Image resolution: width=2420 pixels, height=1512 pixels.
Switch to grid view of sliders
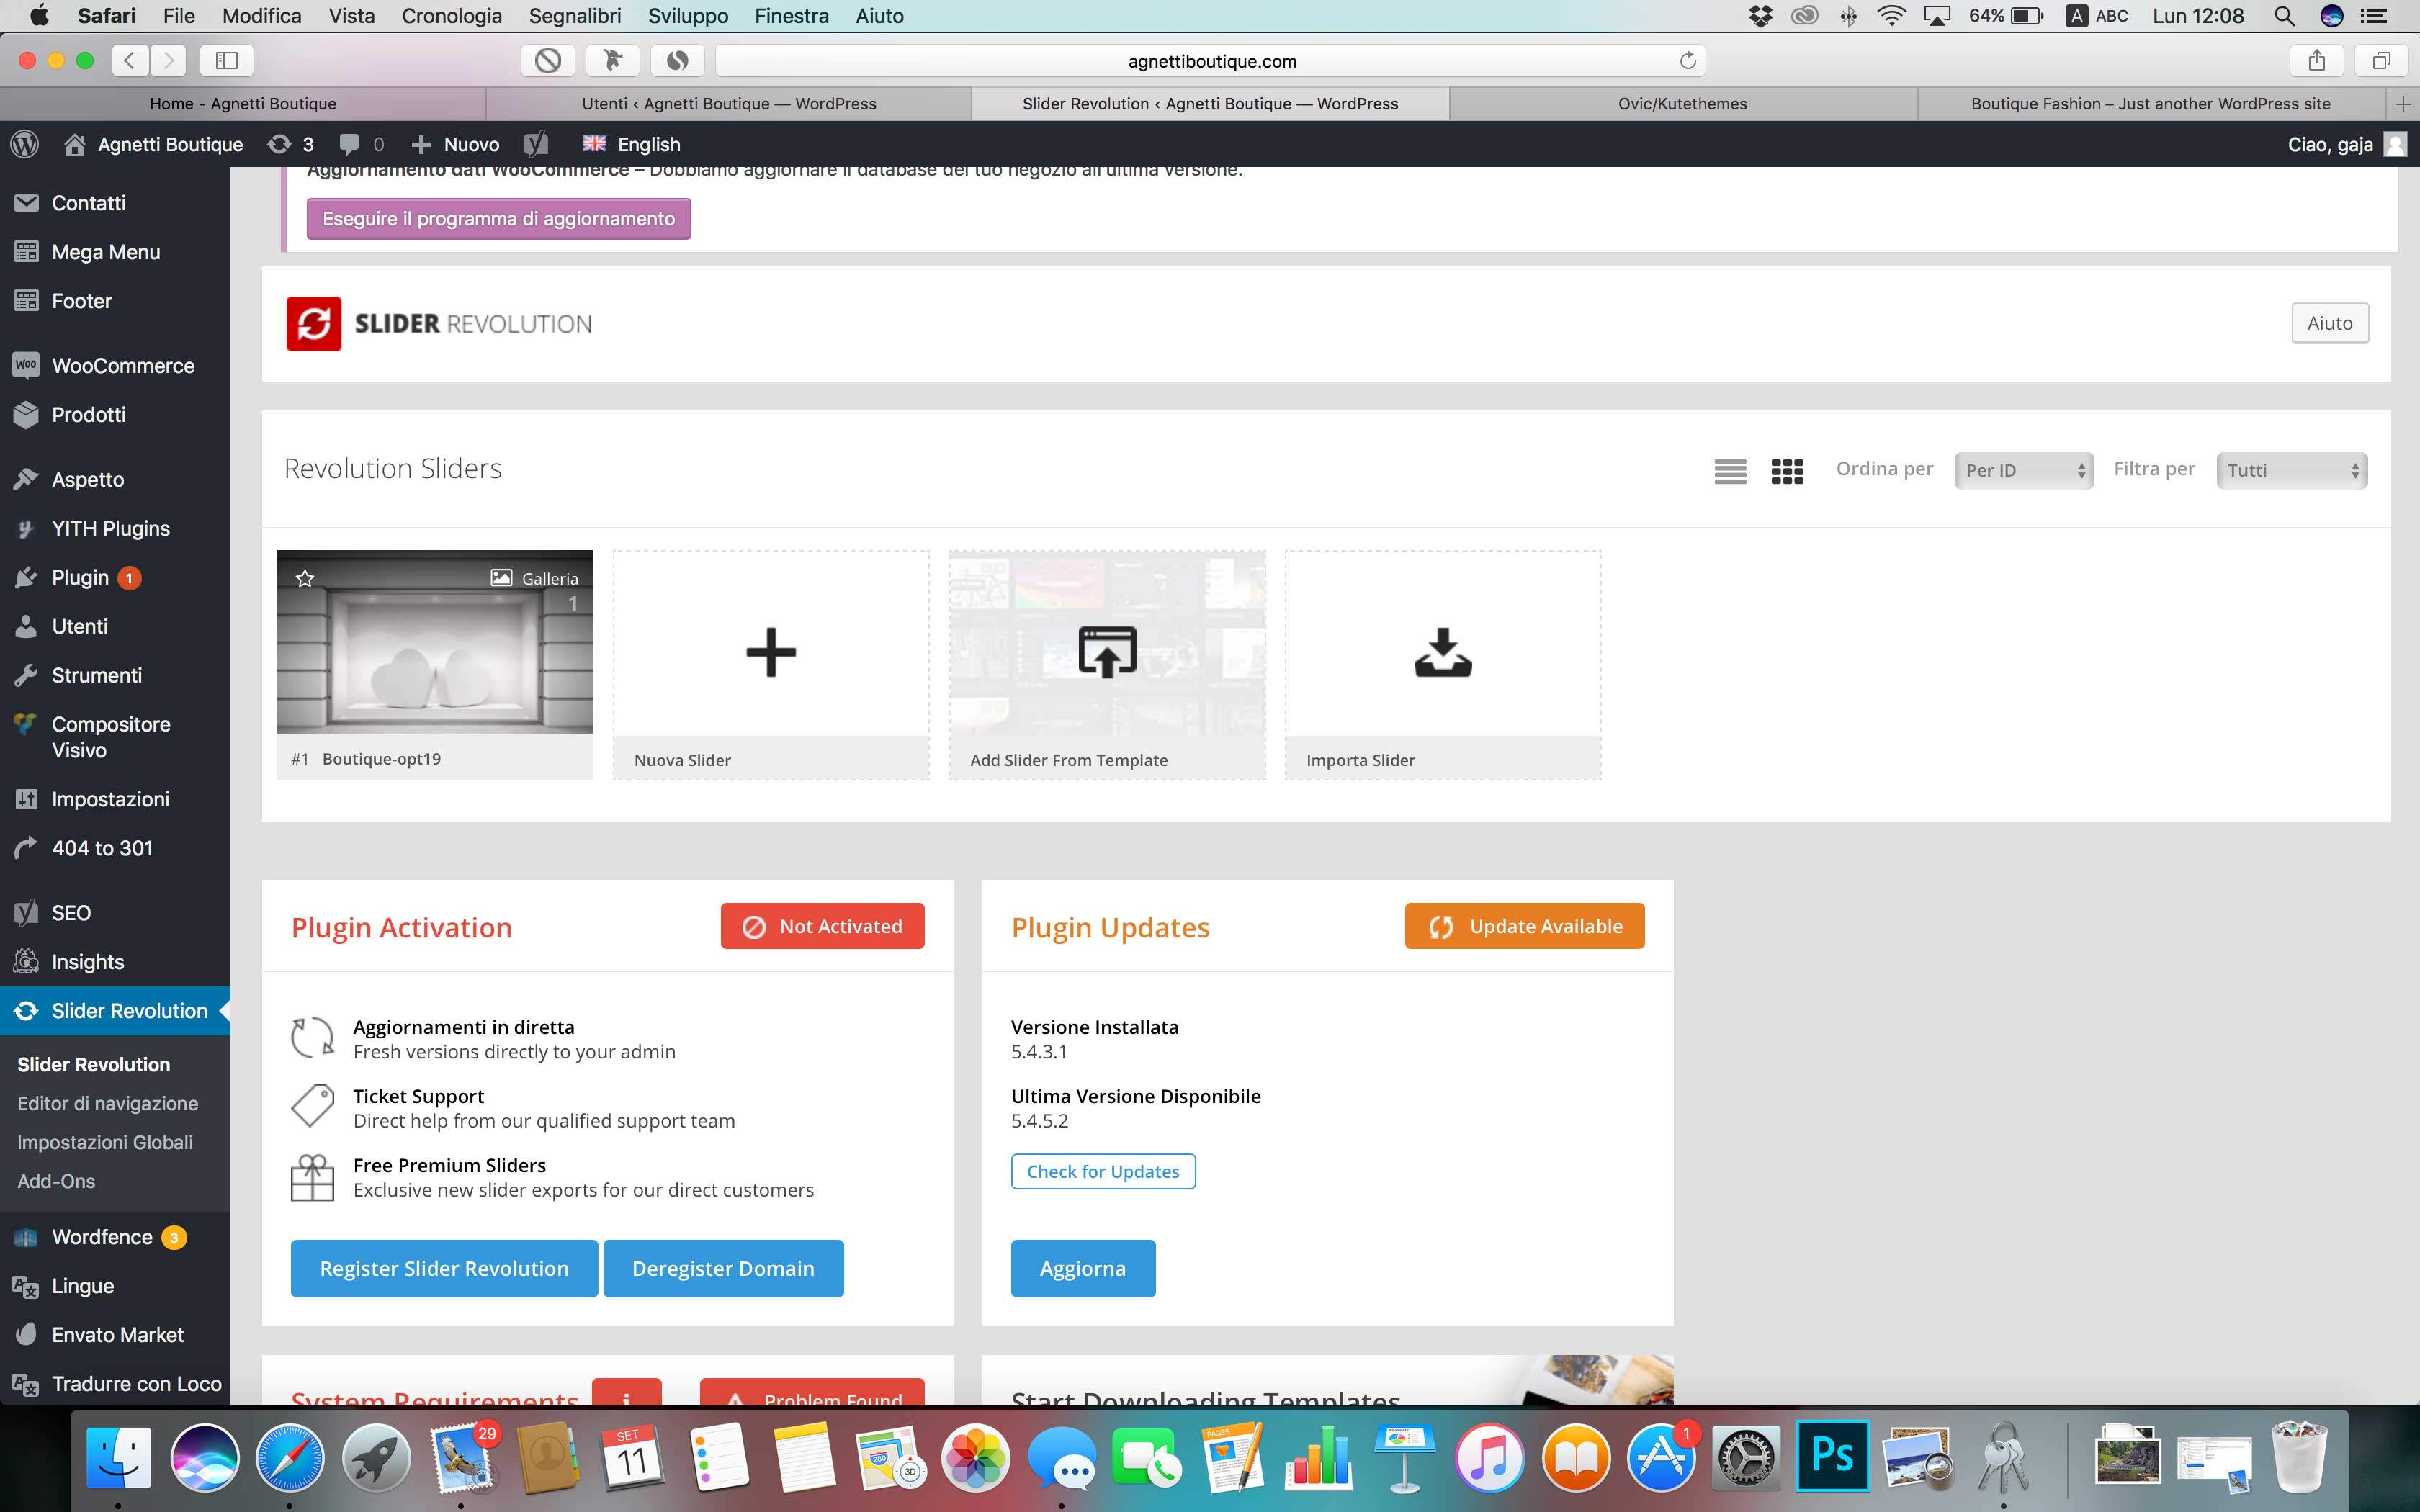1787,470
